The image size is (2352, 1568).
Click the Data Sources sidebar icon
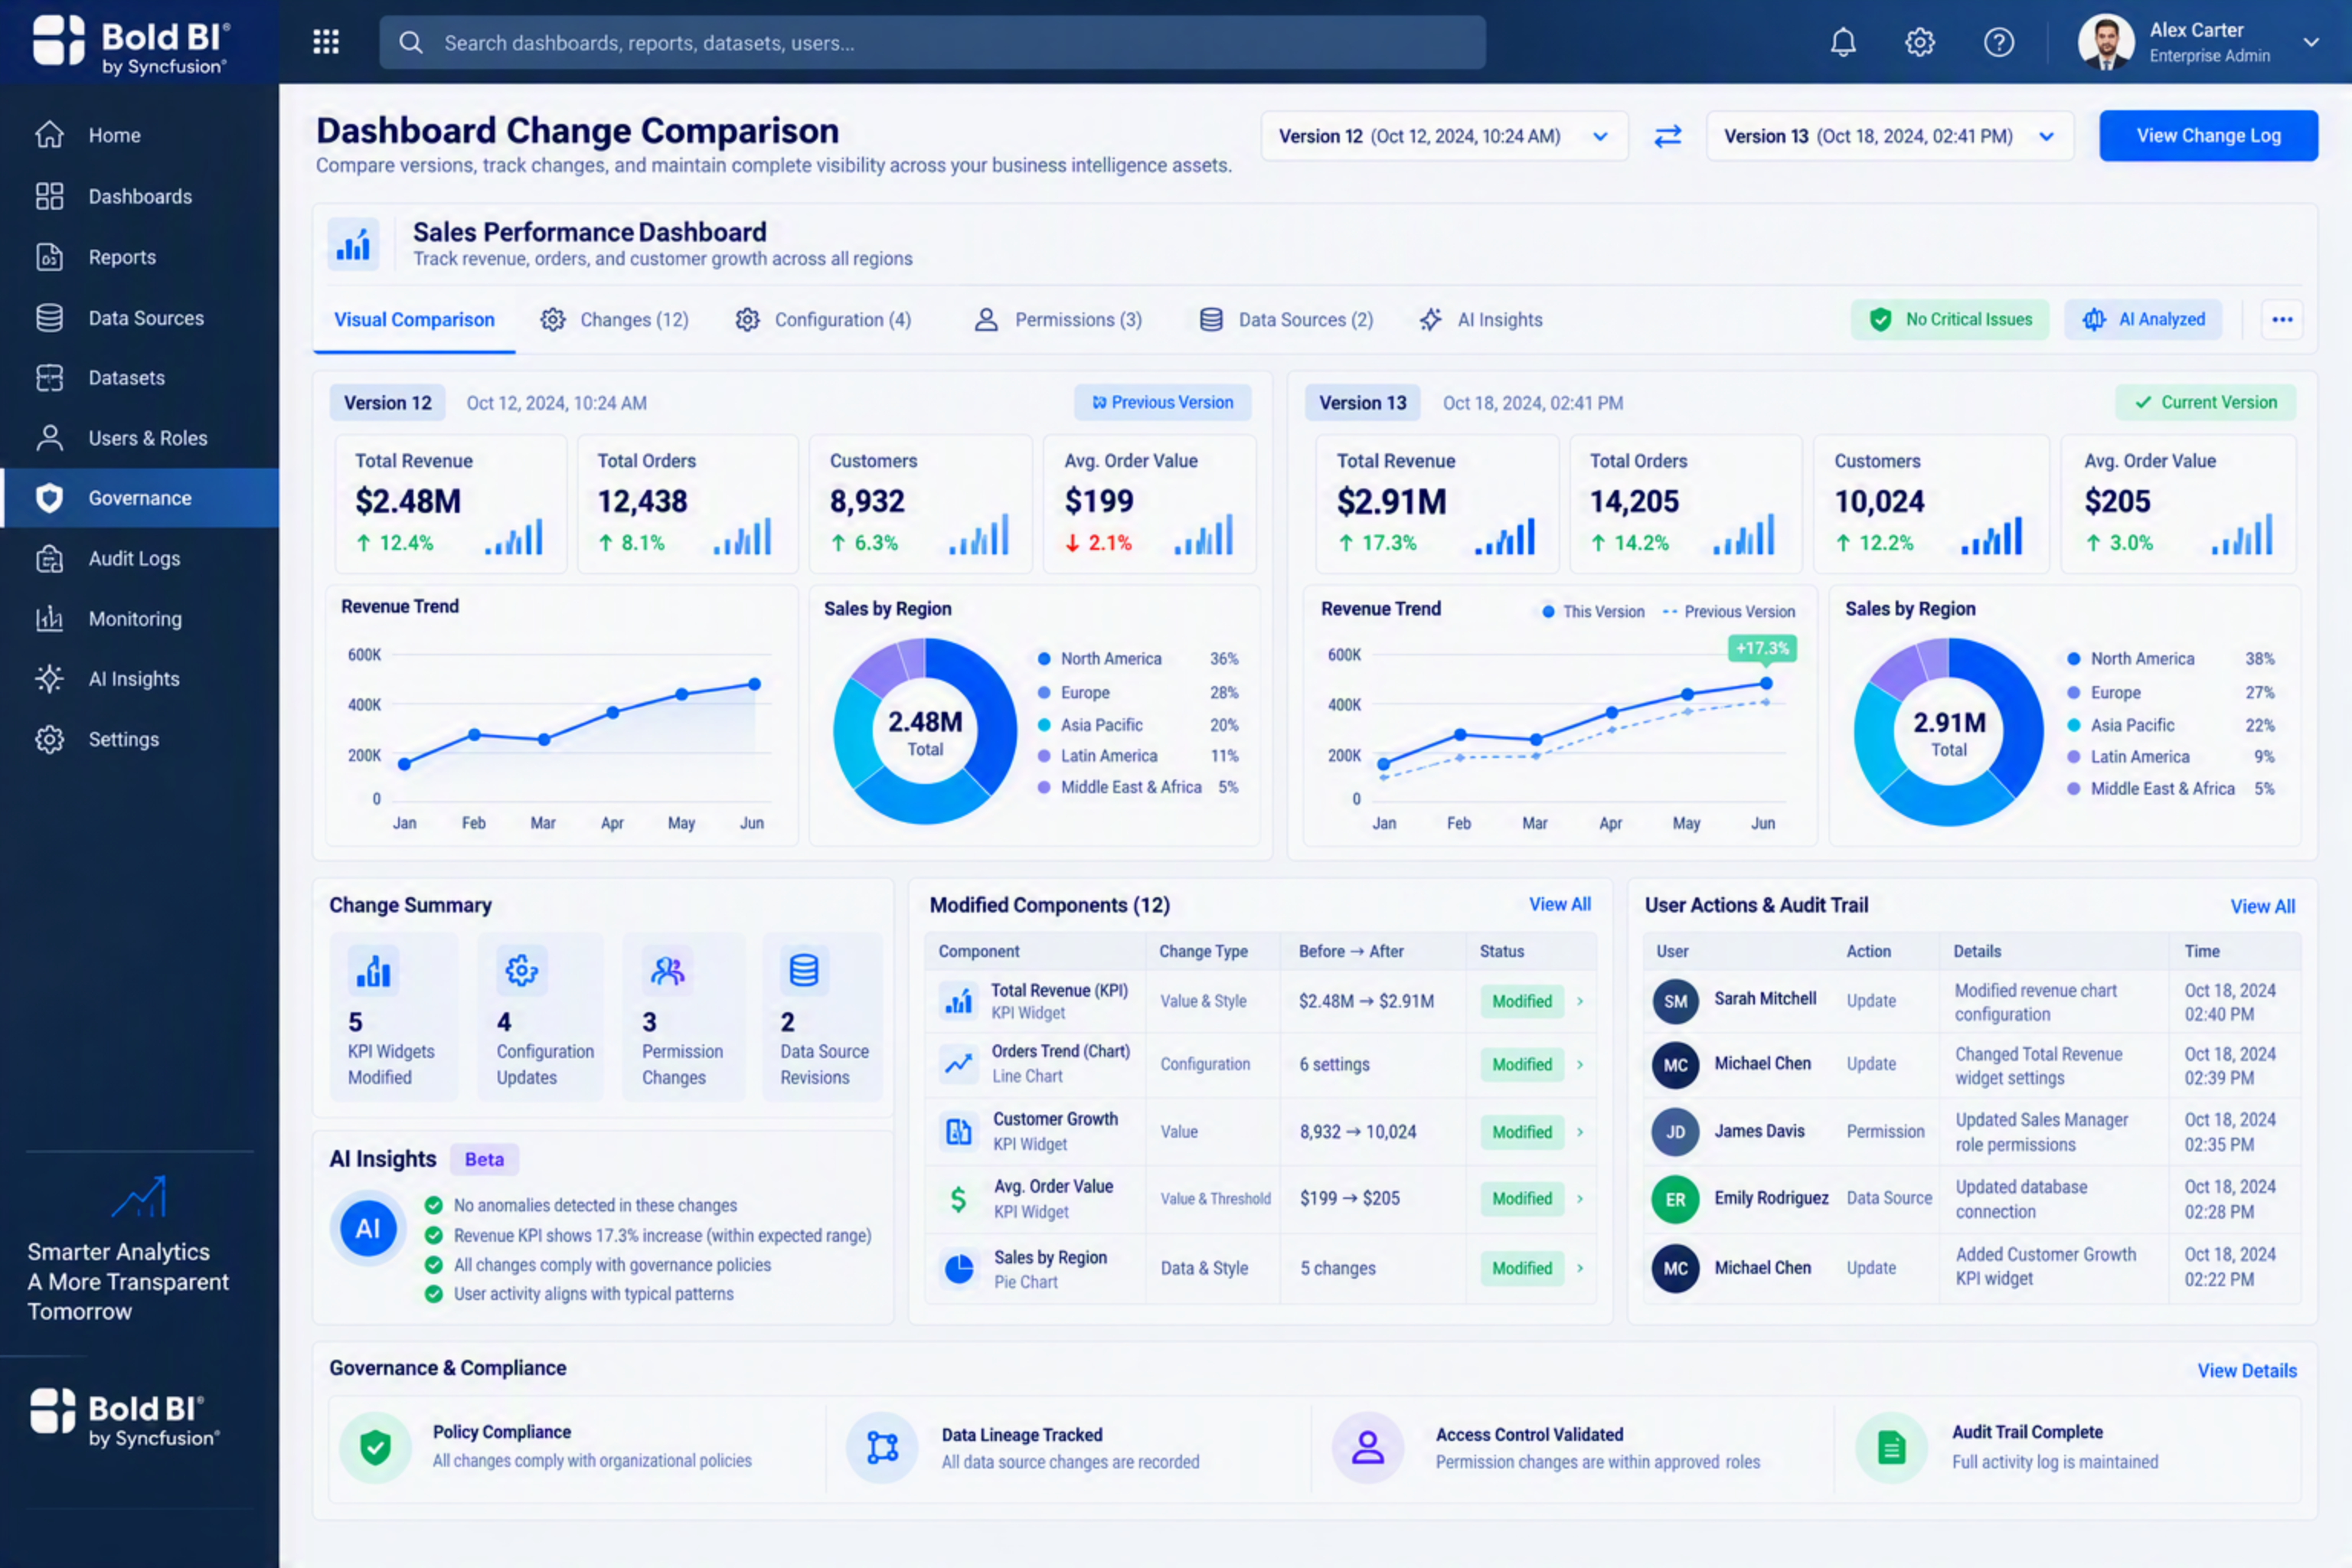click(49, 318)
